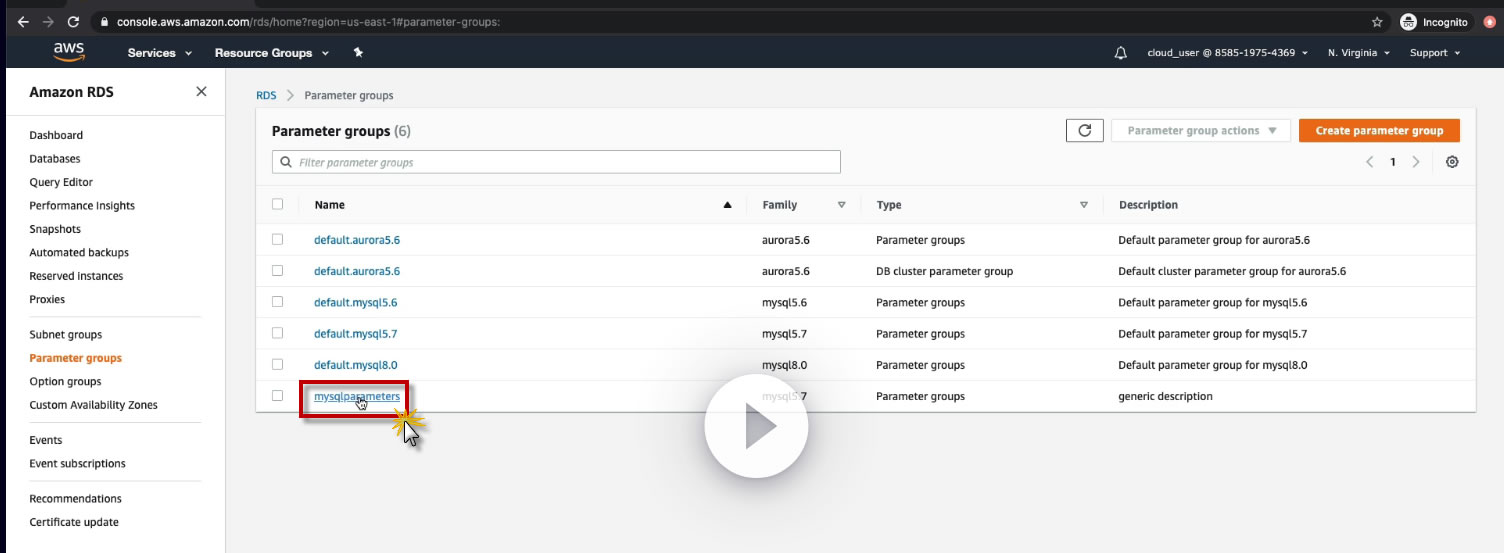Viewport: 1504px width, 553px height.
Task: Open the notifications bell icon
Action: (1121, 53)
